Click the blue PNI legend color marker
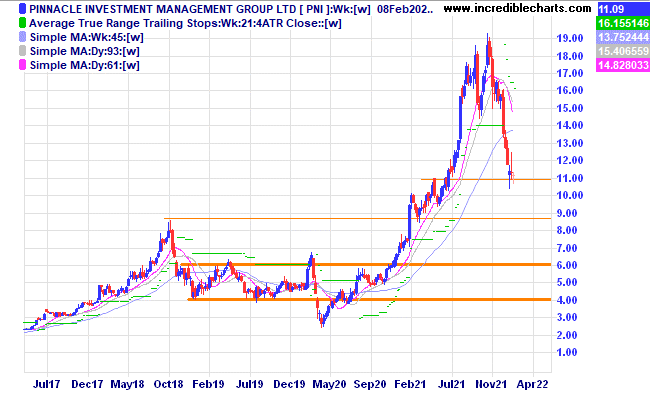The image size is (651, 395). tap(22, 9)
